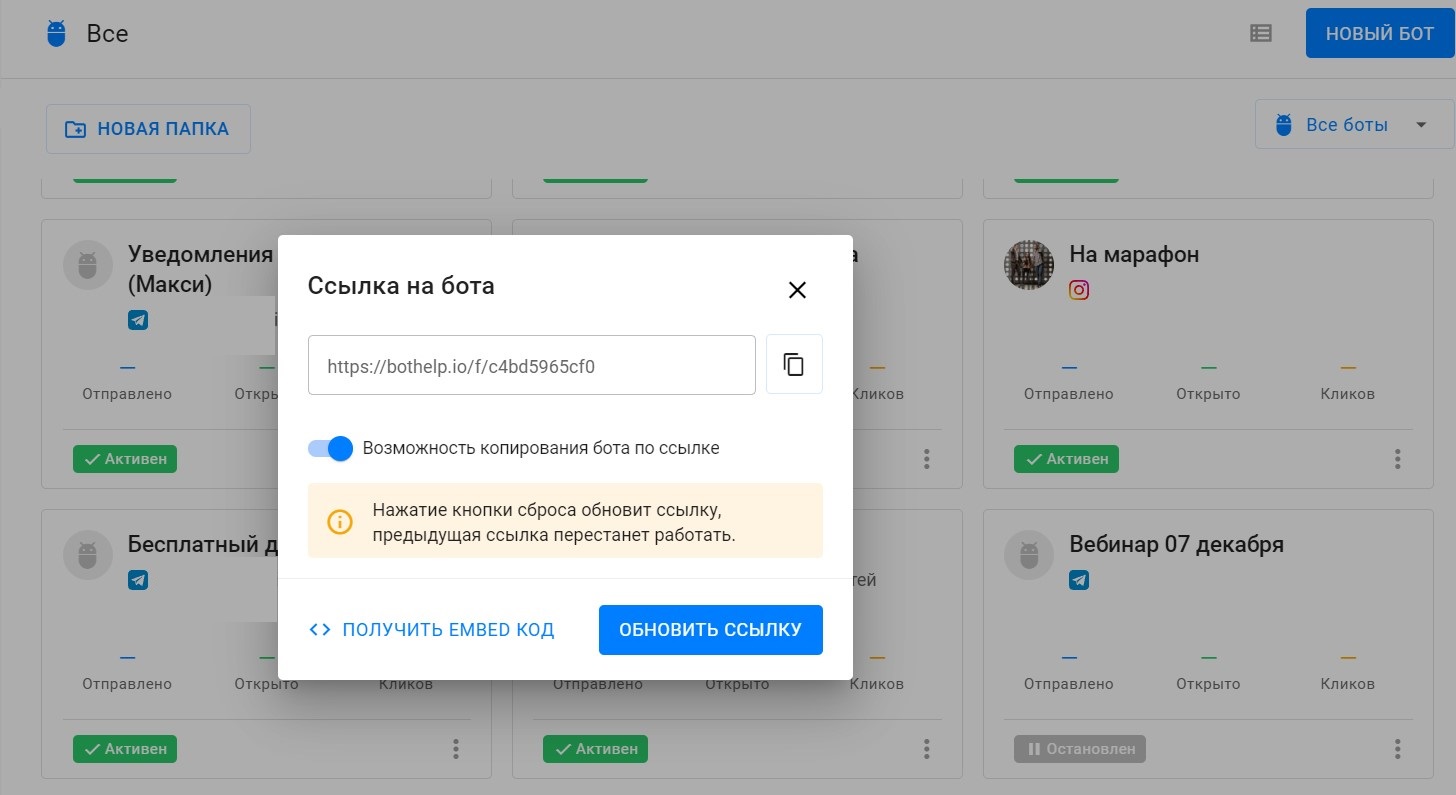Open options menu for Вебинар 07 декабря
The width and height of the screenshot is (1456, 795).
click(1397, 749)
